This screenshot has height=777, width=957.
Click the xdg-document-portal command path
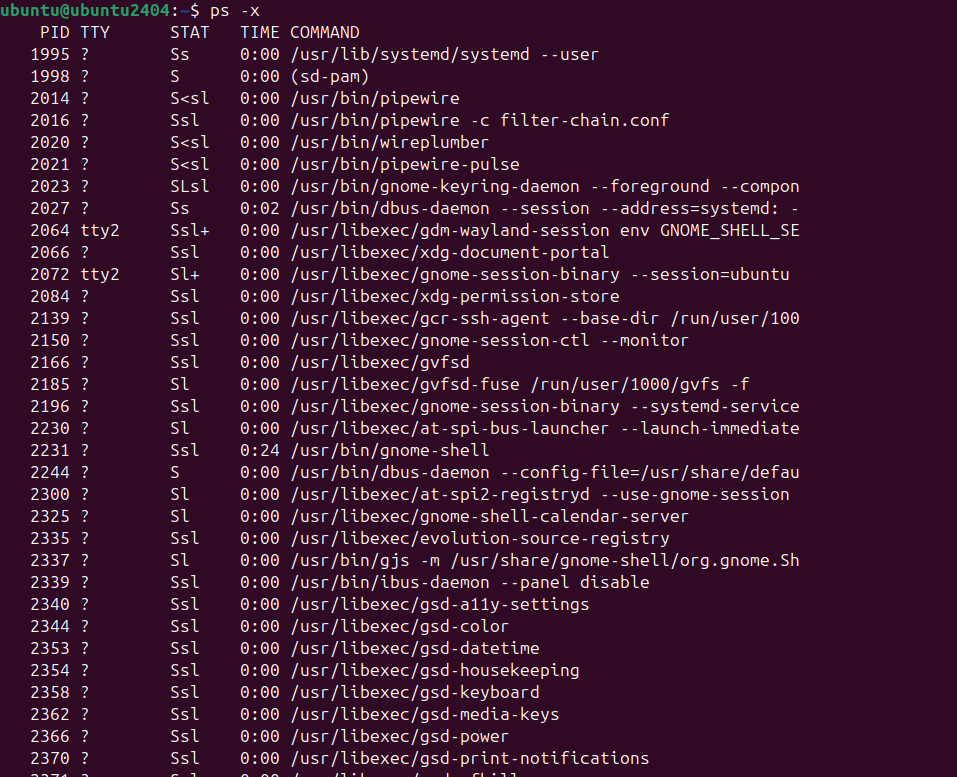450,252
